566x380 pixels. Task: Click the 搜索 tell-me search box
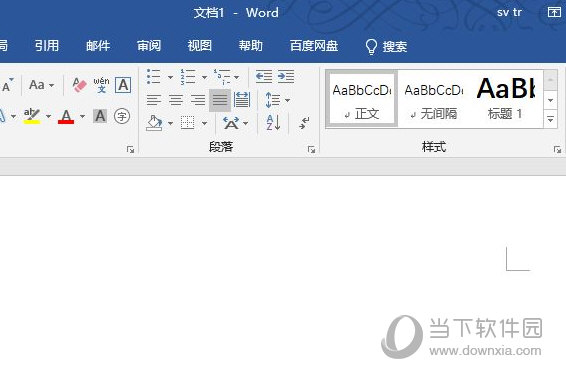(x=386, y=47)
